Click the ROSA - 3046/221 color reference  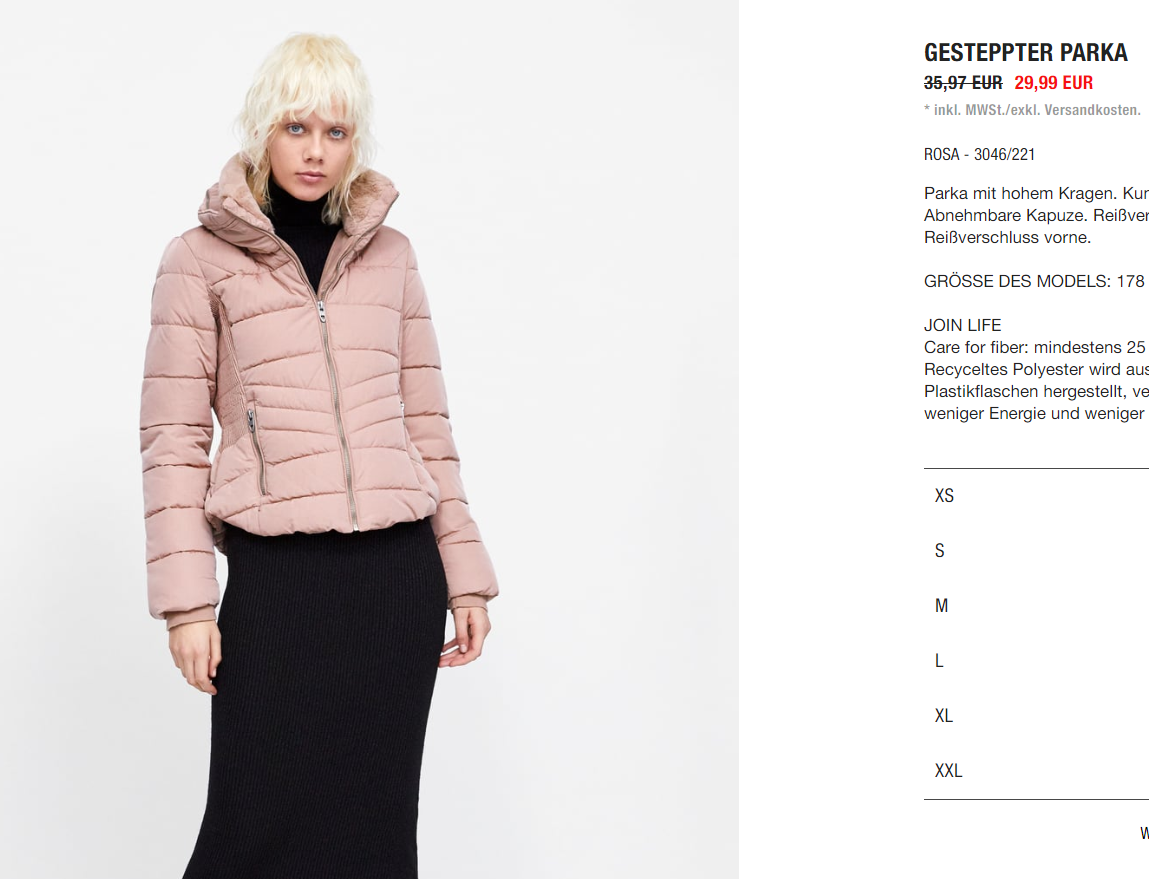pos(979,155)
